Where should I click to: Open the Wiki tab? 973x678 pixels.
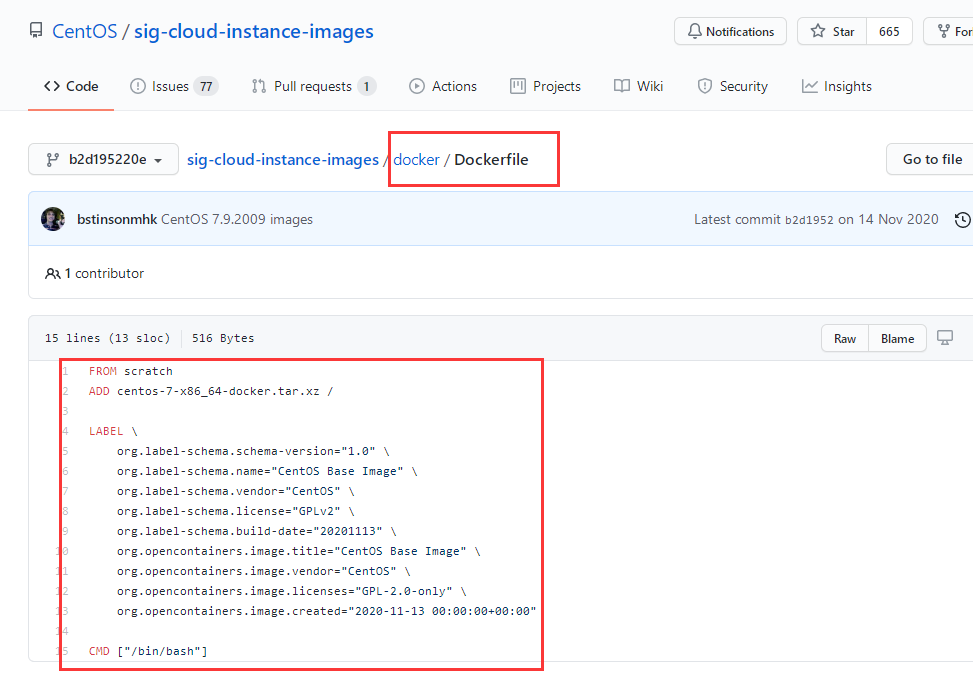pyautogui.click(x=638, y=86)
